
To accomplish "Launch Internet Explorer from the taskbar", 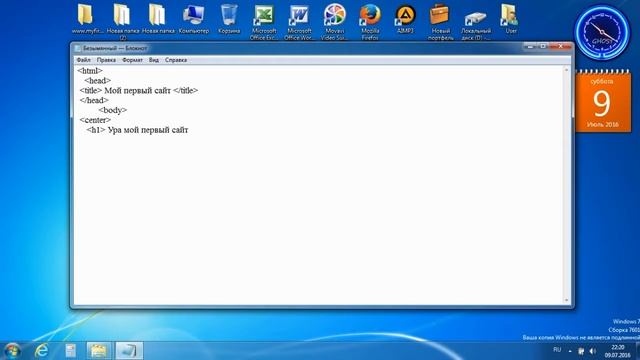I will [x=42, y=351].
